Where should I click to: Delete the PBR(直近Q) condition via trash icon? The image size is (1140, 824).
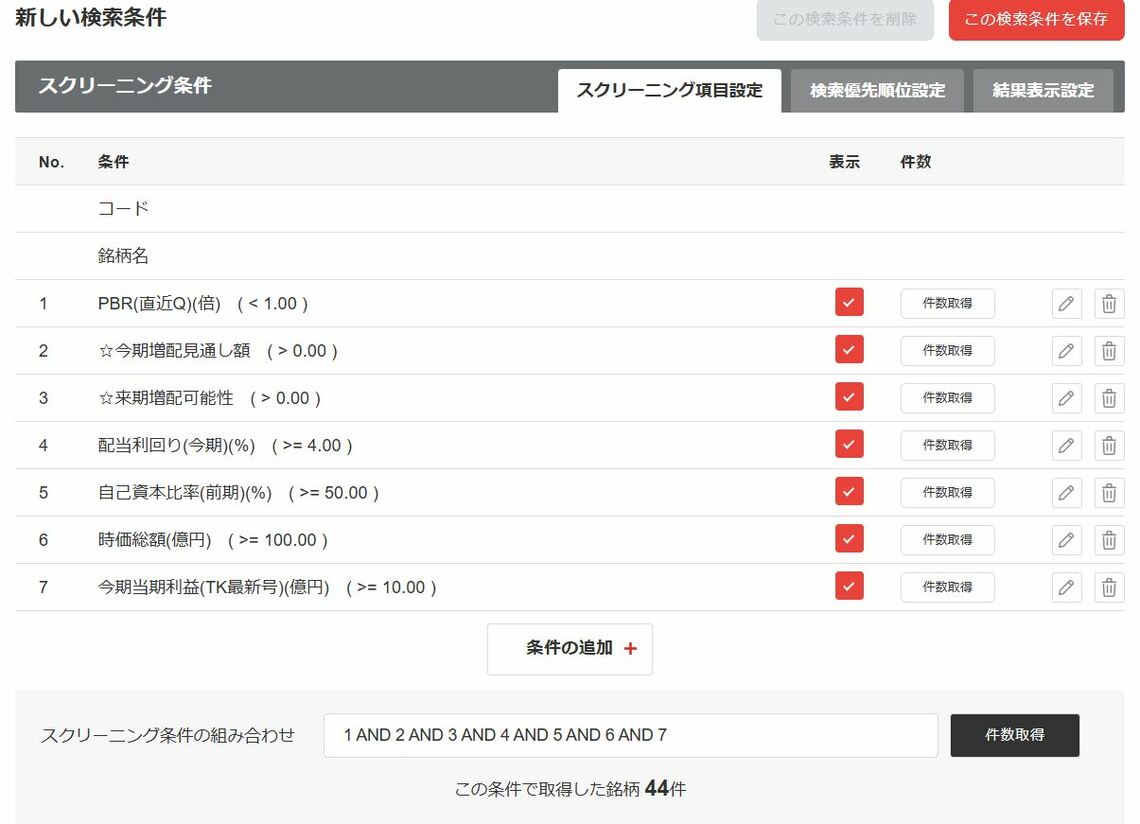pos(1109,303)
